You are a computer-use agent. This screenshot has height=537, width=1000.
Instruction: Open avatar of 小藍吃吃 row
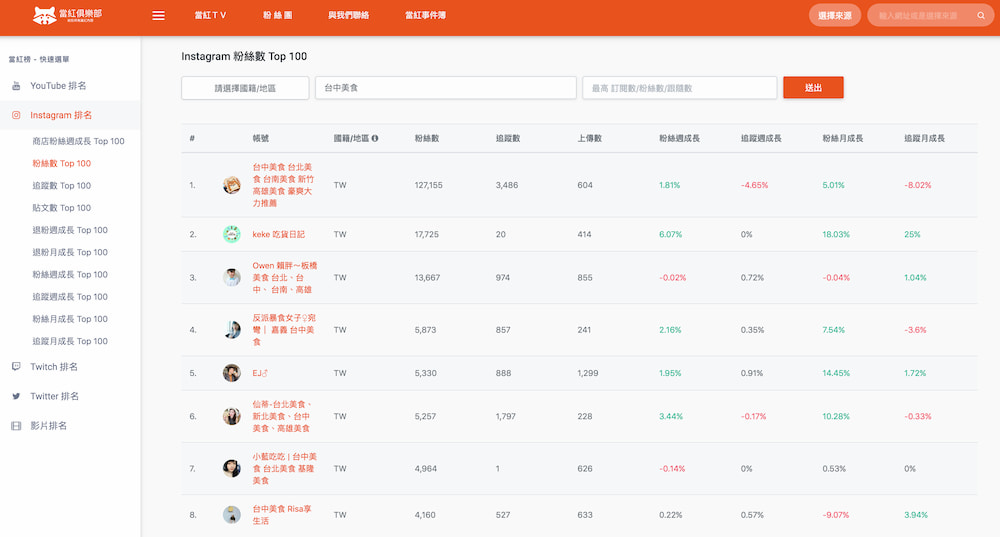[x=232, y=469]
